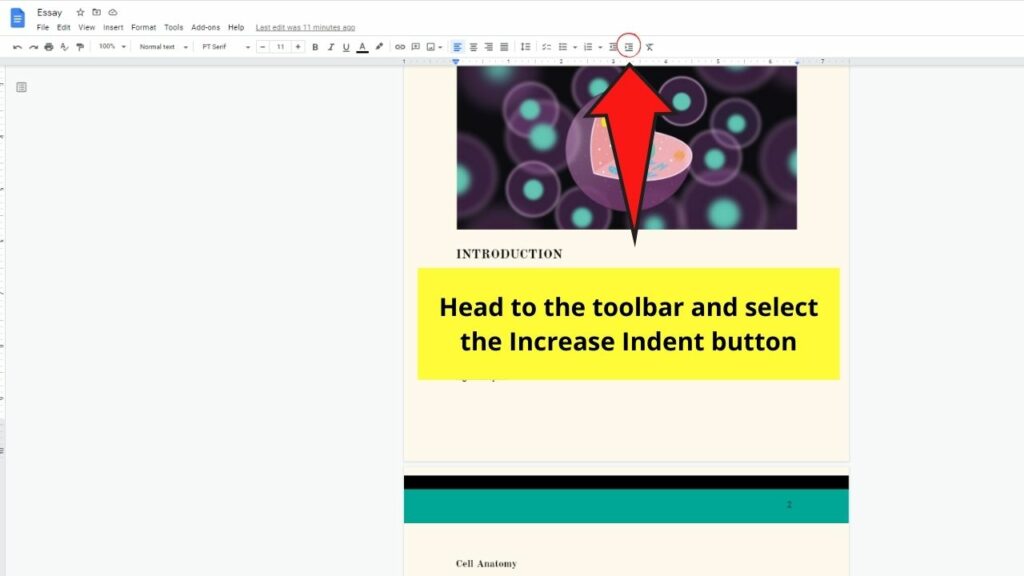Screen dimensions: 1024x576
Task: Open the line spacing dropdown
Action: 524,46
